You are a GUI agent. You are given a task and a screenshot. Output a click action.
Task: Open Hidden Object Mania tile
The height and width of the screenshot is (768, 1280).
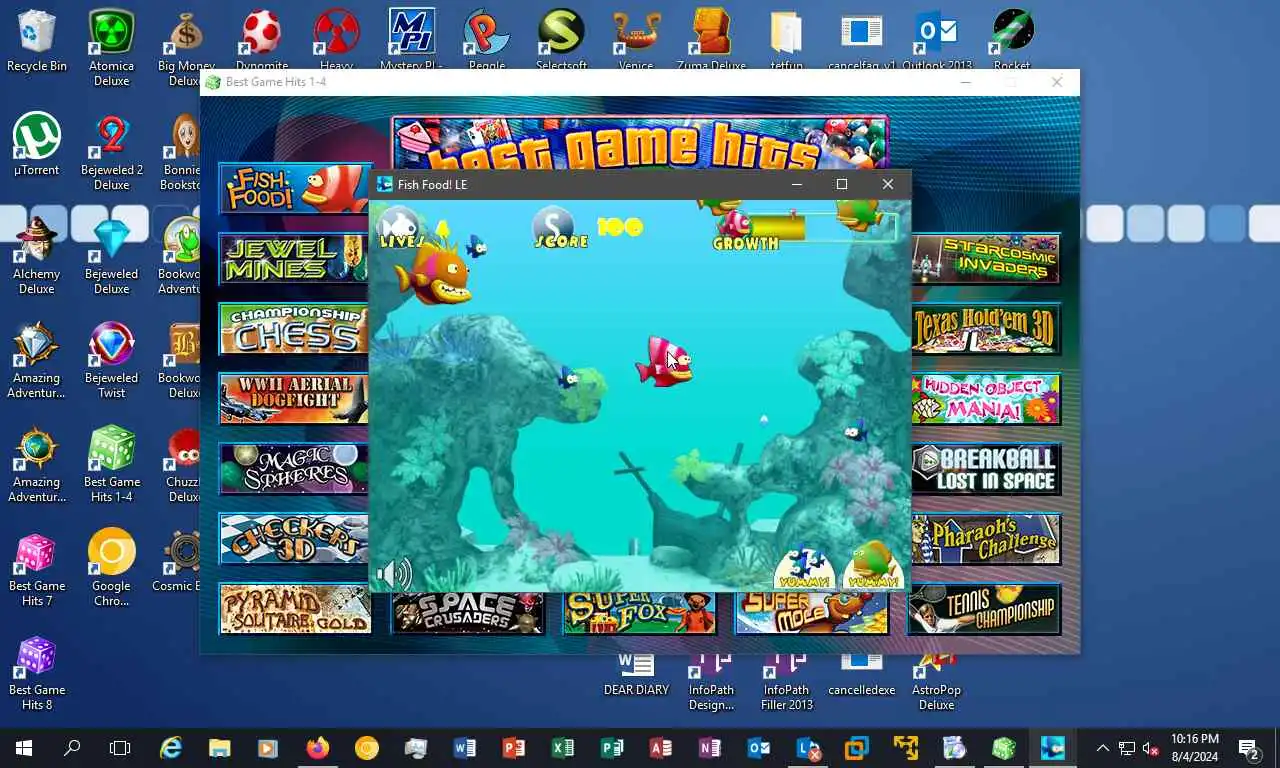[986, 398]
